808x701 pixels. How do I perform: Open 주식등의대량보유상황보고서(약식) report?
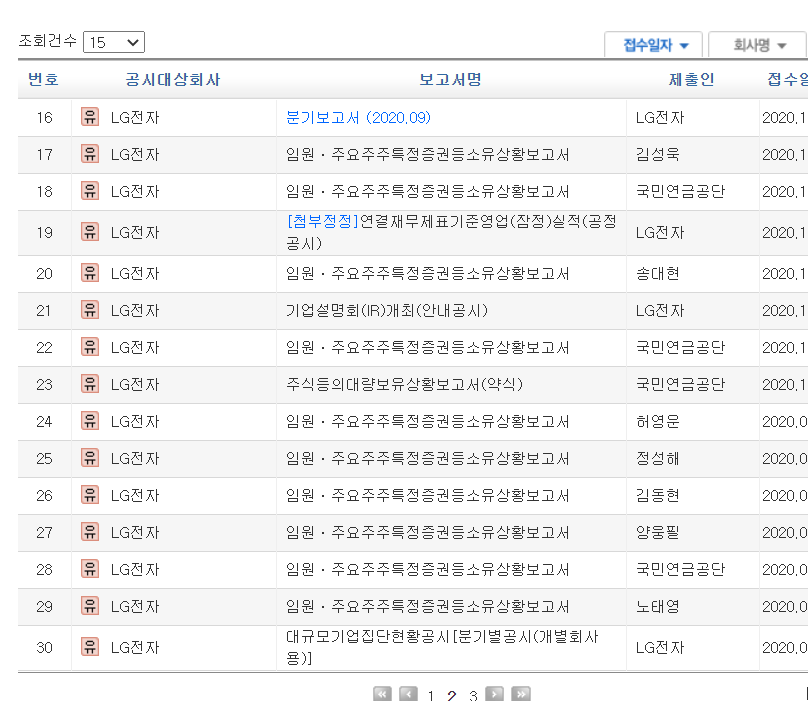tap(405, 385)
